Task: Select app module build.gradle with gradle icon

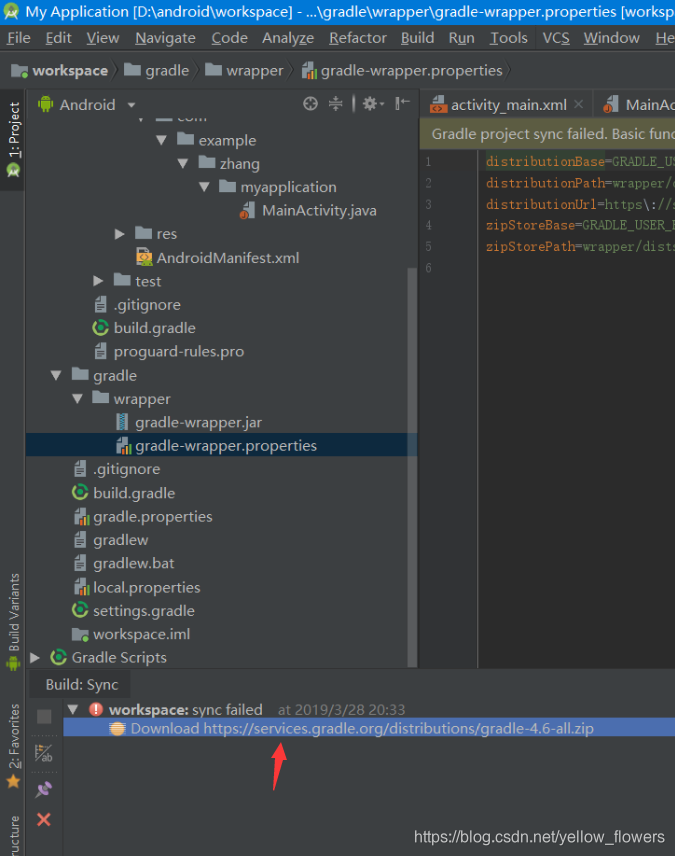Action: pyautogui.click(x=144, y=328)
